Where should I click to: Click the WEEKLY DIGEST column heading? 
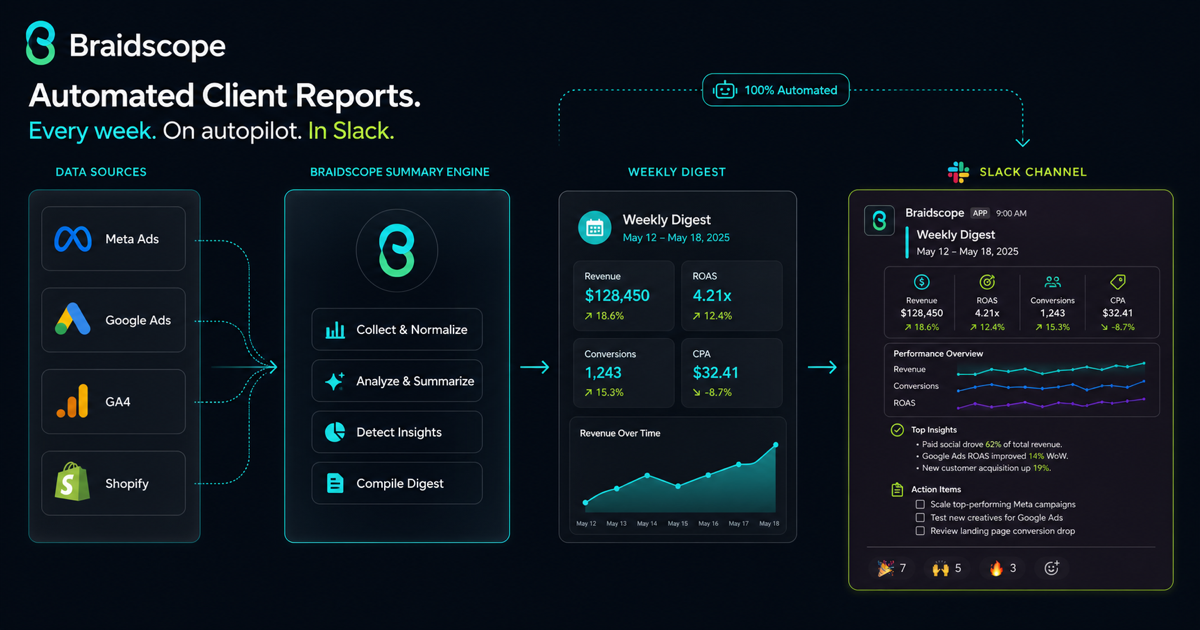coord(677,172)
